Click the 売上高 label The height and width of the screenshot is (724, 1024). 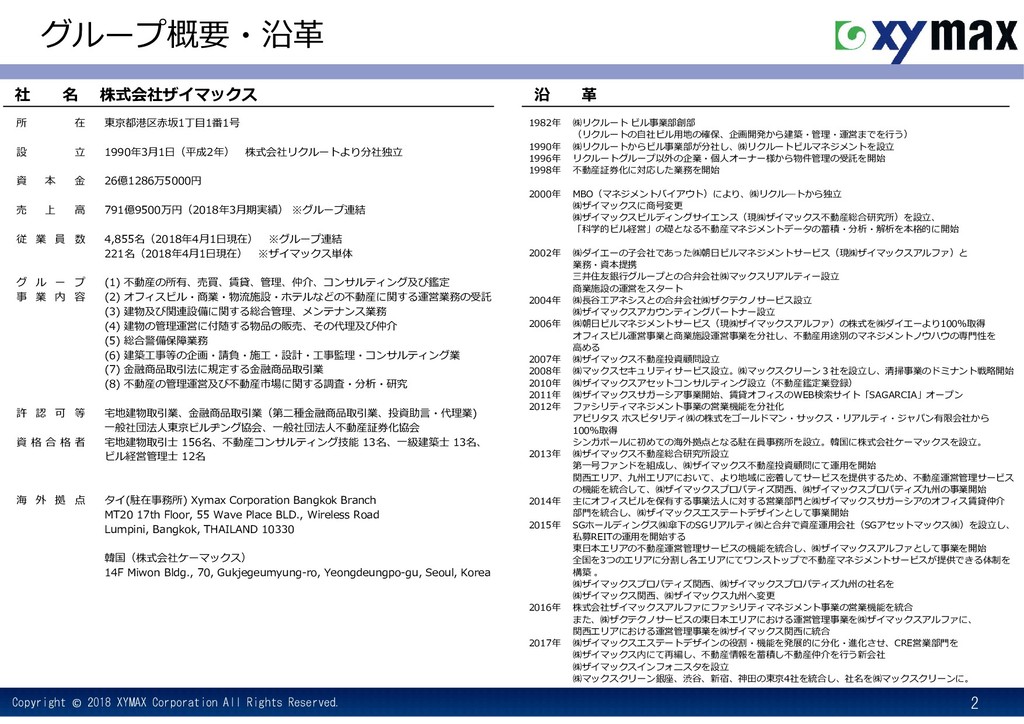click(50, 210)
